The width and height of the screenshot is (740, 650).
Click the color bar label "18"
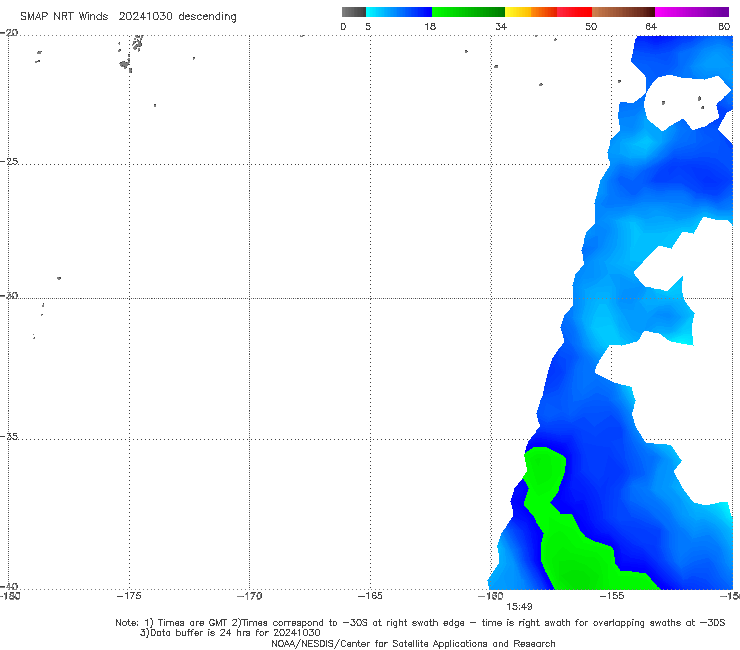[x=430, y=26]
